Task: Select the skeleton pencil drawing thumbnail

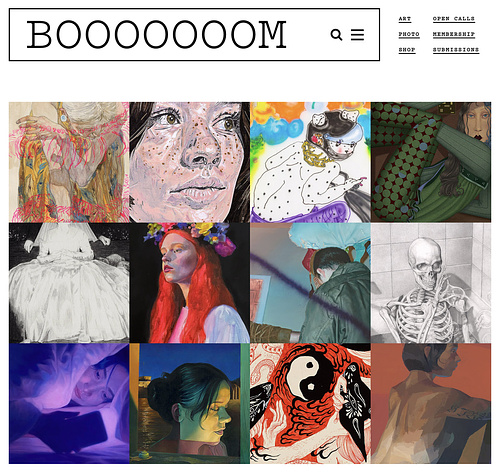Action: tap(431, 283)
